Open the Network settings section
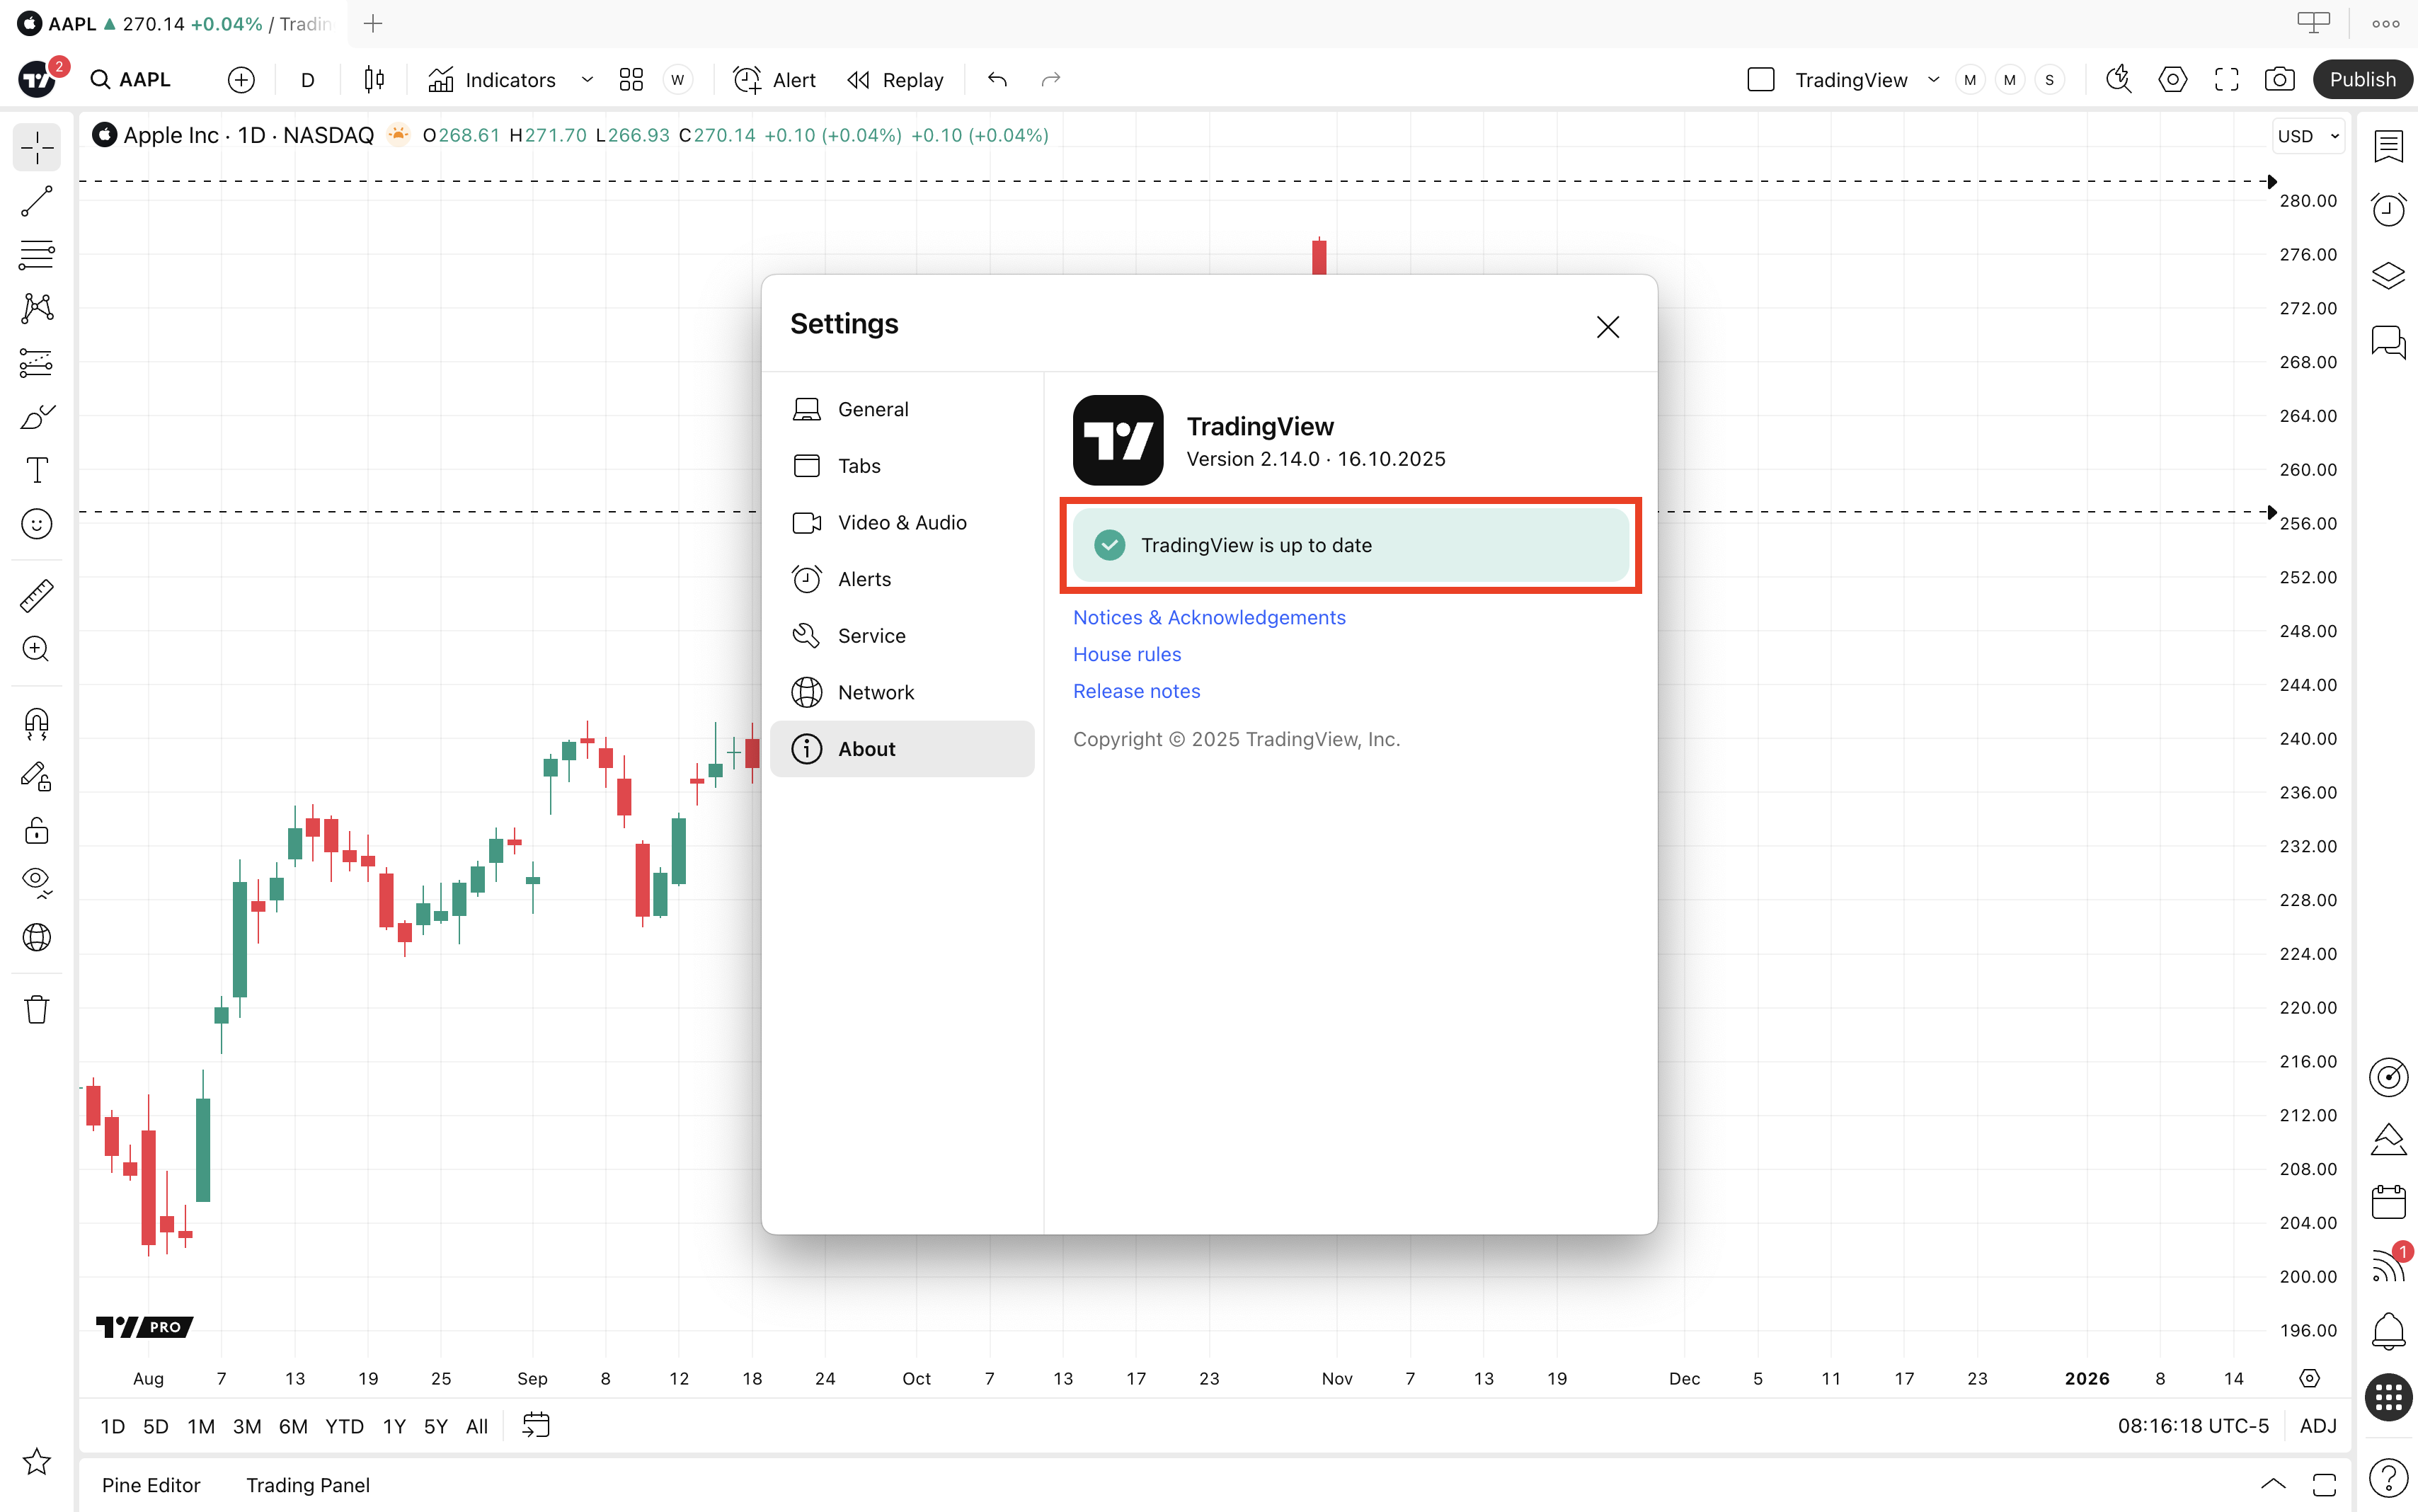Image resolution: width=2418 pixels, height=1512 pixels. click(x=875, y=692)
